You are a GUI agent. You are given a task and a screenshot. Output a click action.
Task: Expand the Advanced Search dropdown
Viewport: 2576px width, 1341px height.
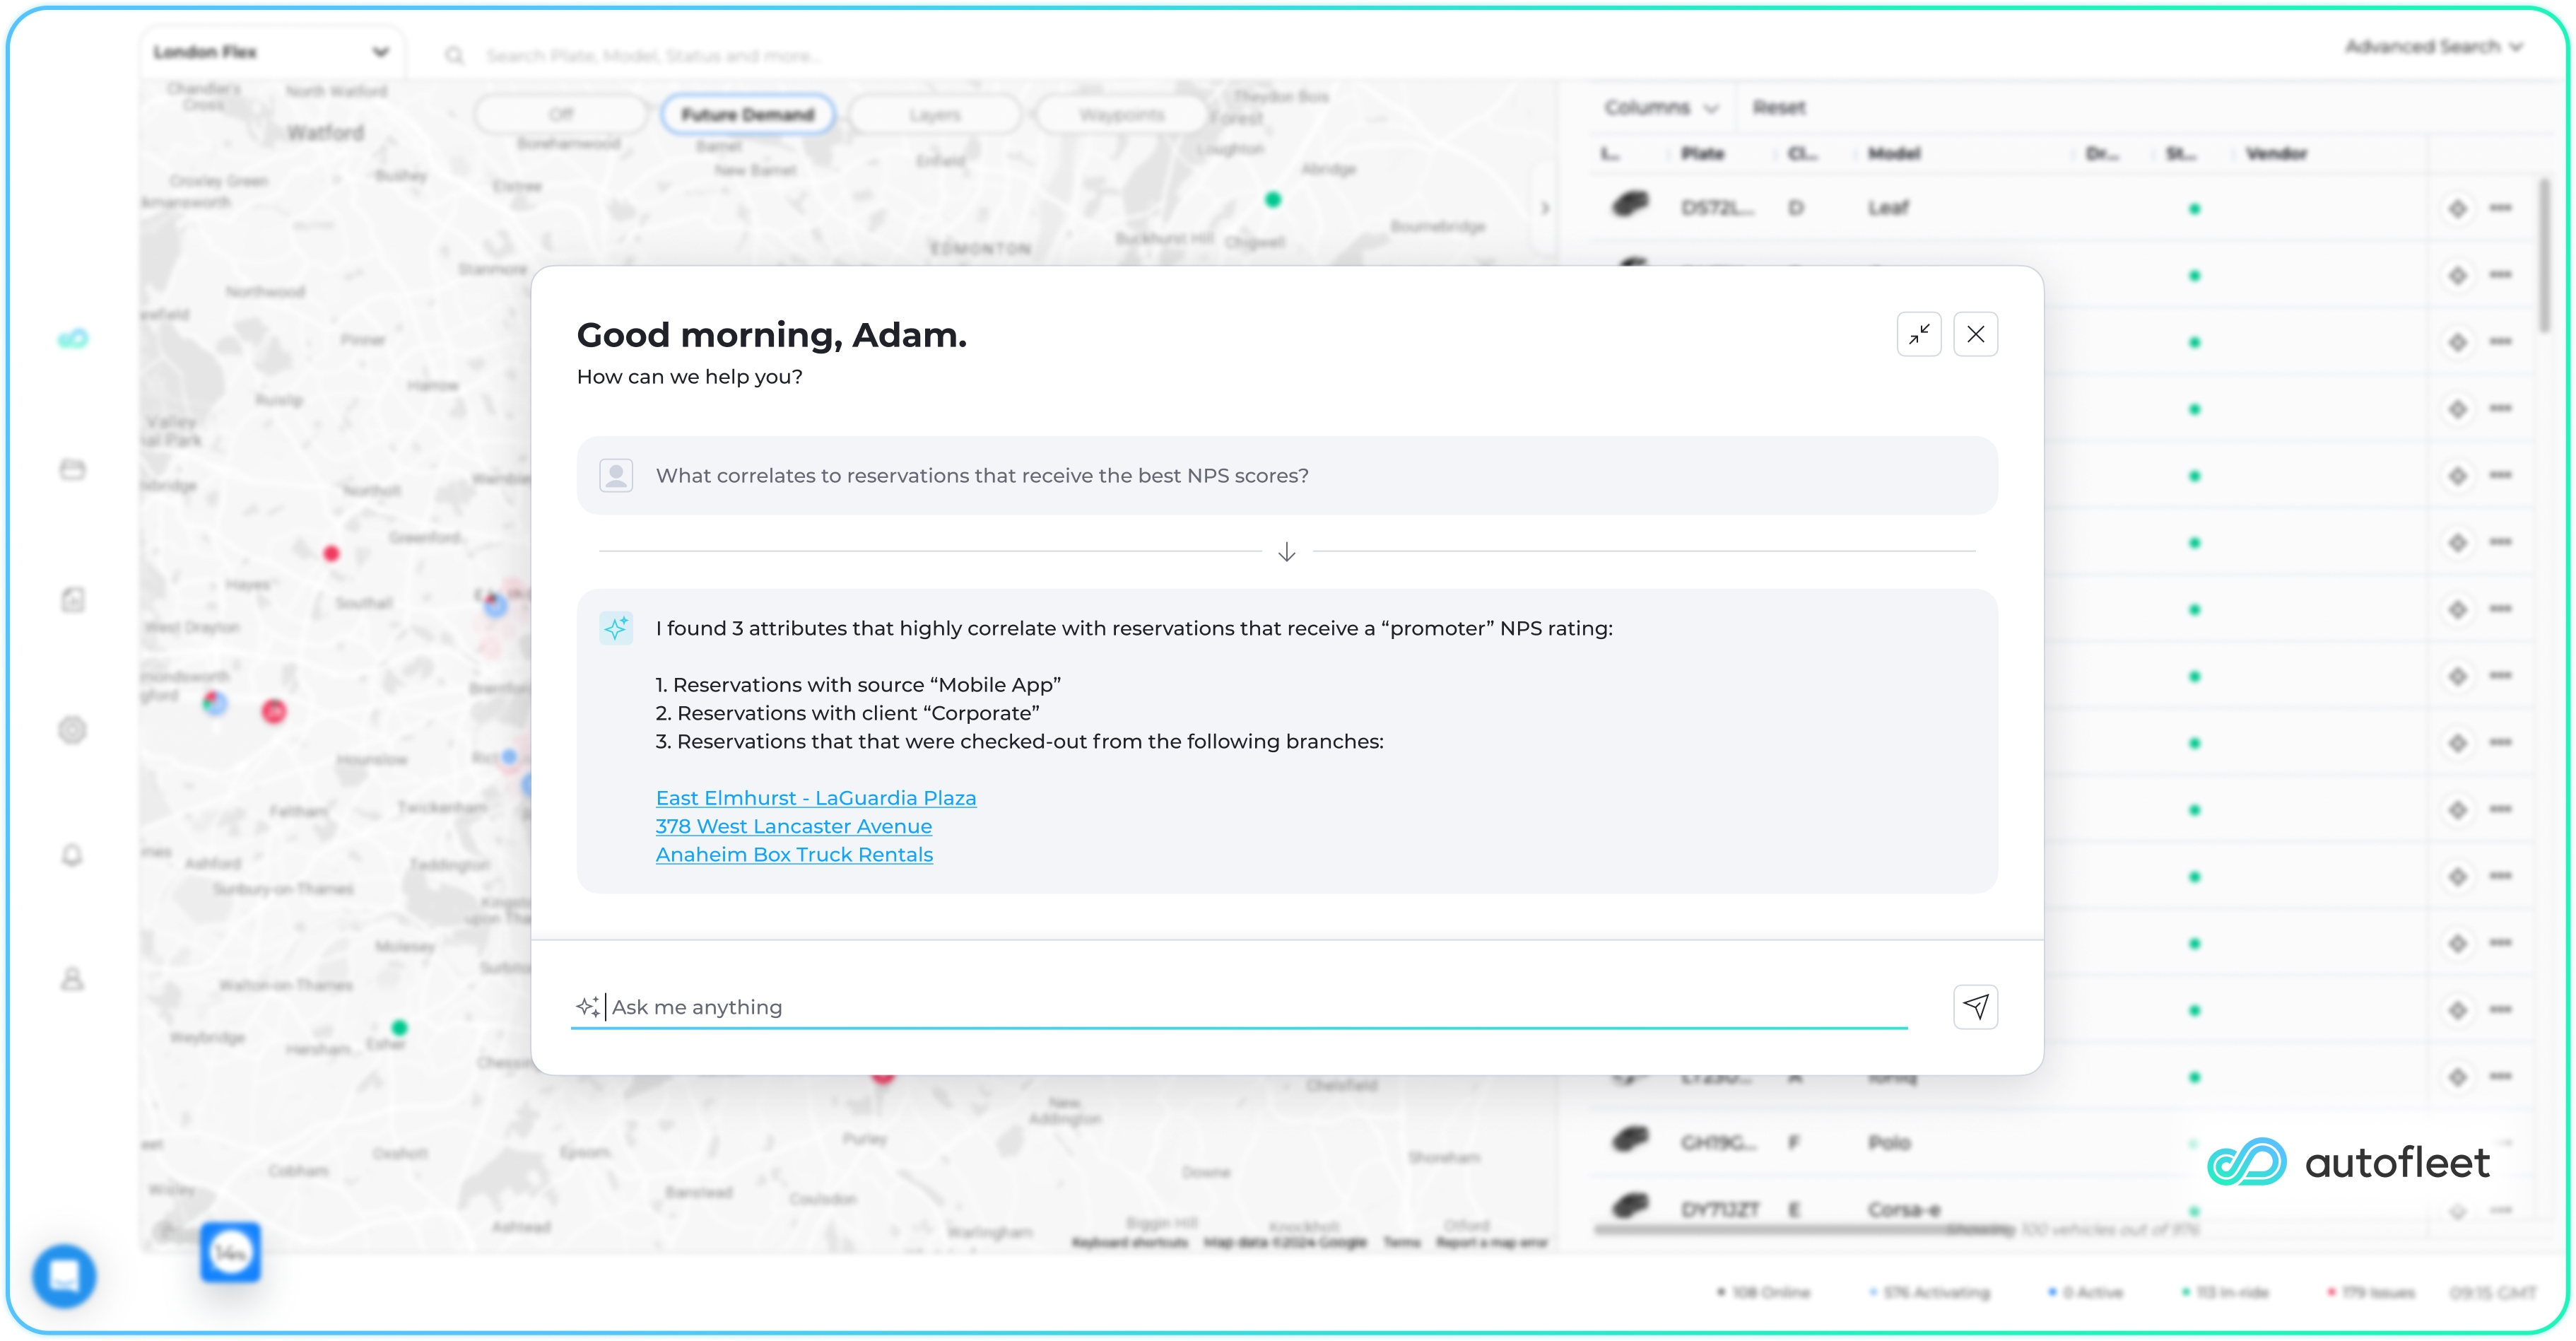coord(2434,46)
